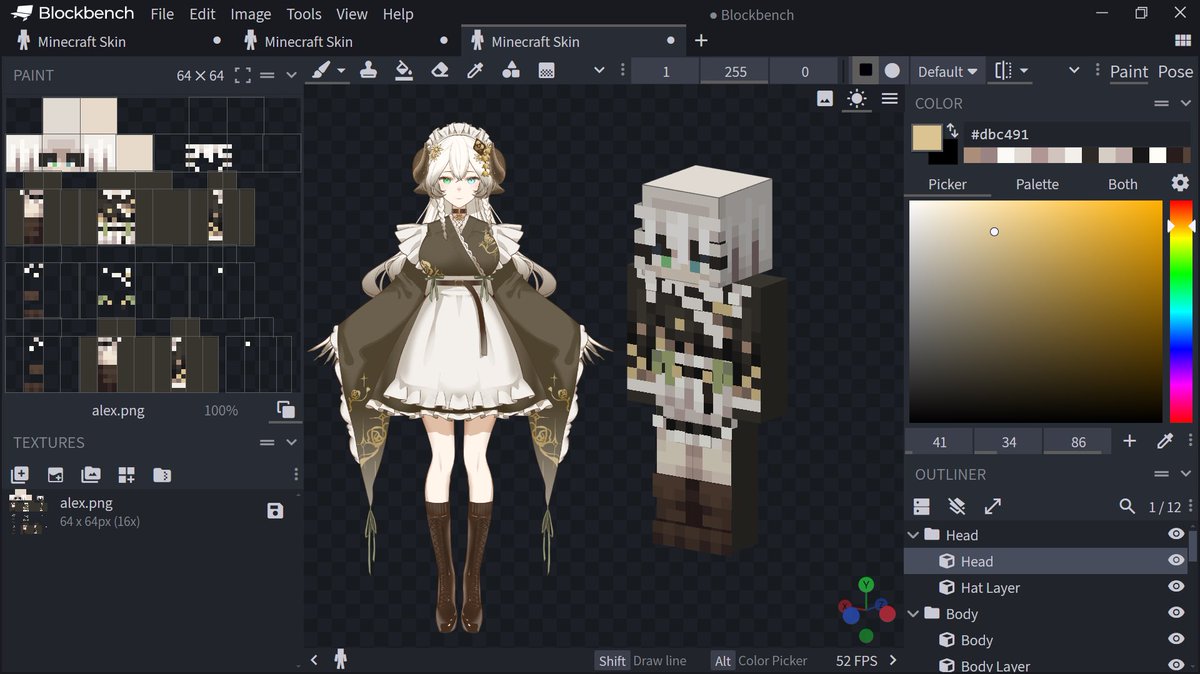Swap the main and secondary colors
The height and width of the screenshot is (674, 1200).
click(952, 131)
